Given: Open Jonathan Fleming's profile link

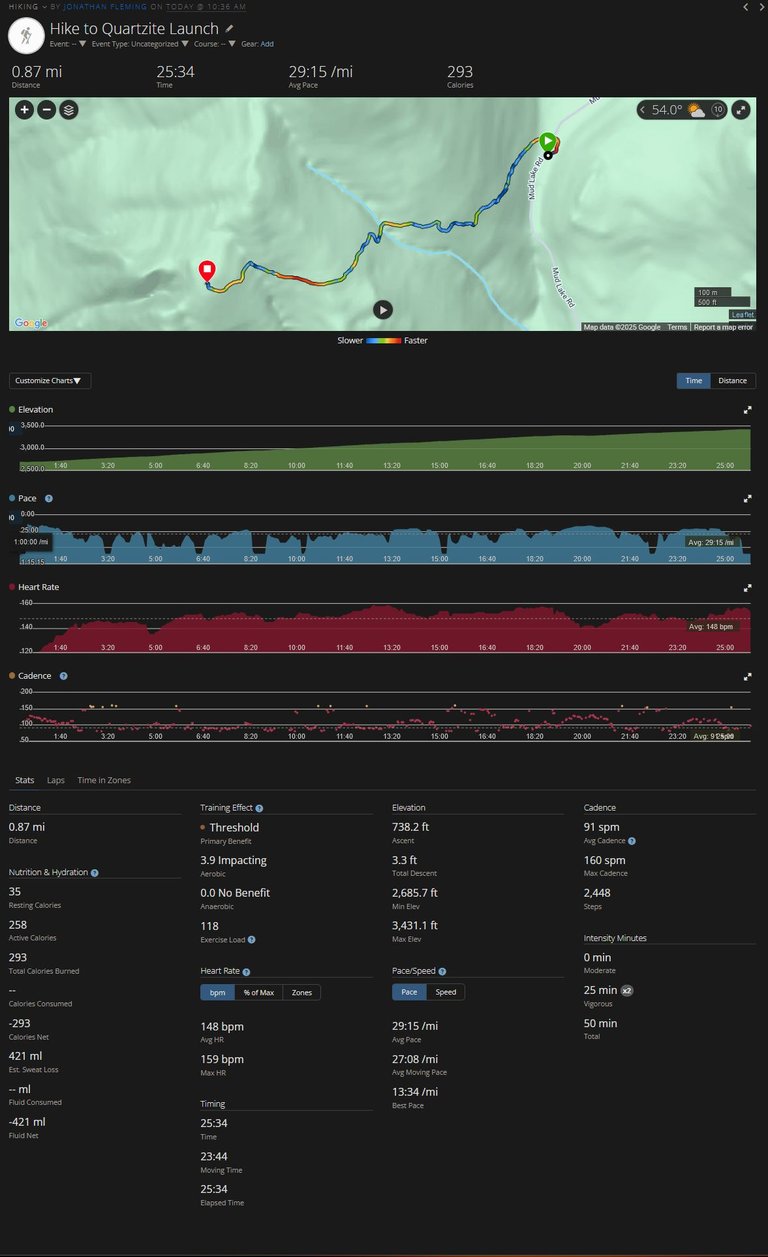Looking at the screenshot, I should coord(105,6).
